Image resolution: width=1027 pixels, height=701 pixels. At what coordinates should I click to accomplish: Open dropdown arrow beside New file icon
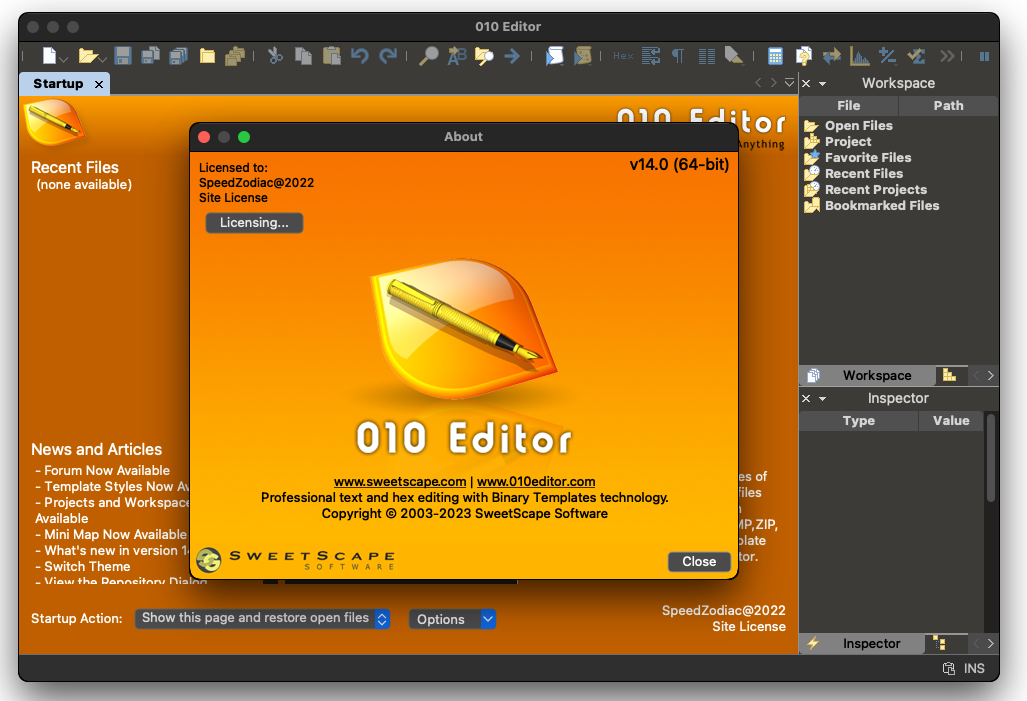click(63, 58)
